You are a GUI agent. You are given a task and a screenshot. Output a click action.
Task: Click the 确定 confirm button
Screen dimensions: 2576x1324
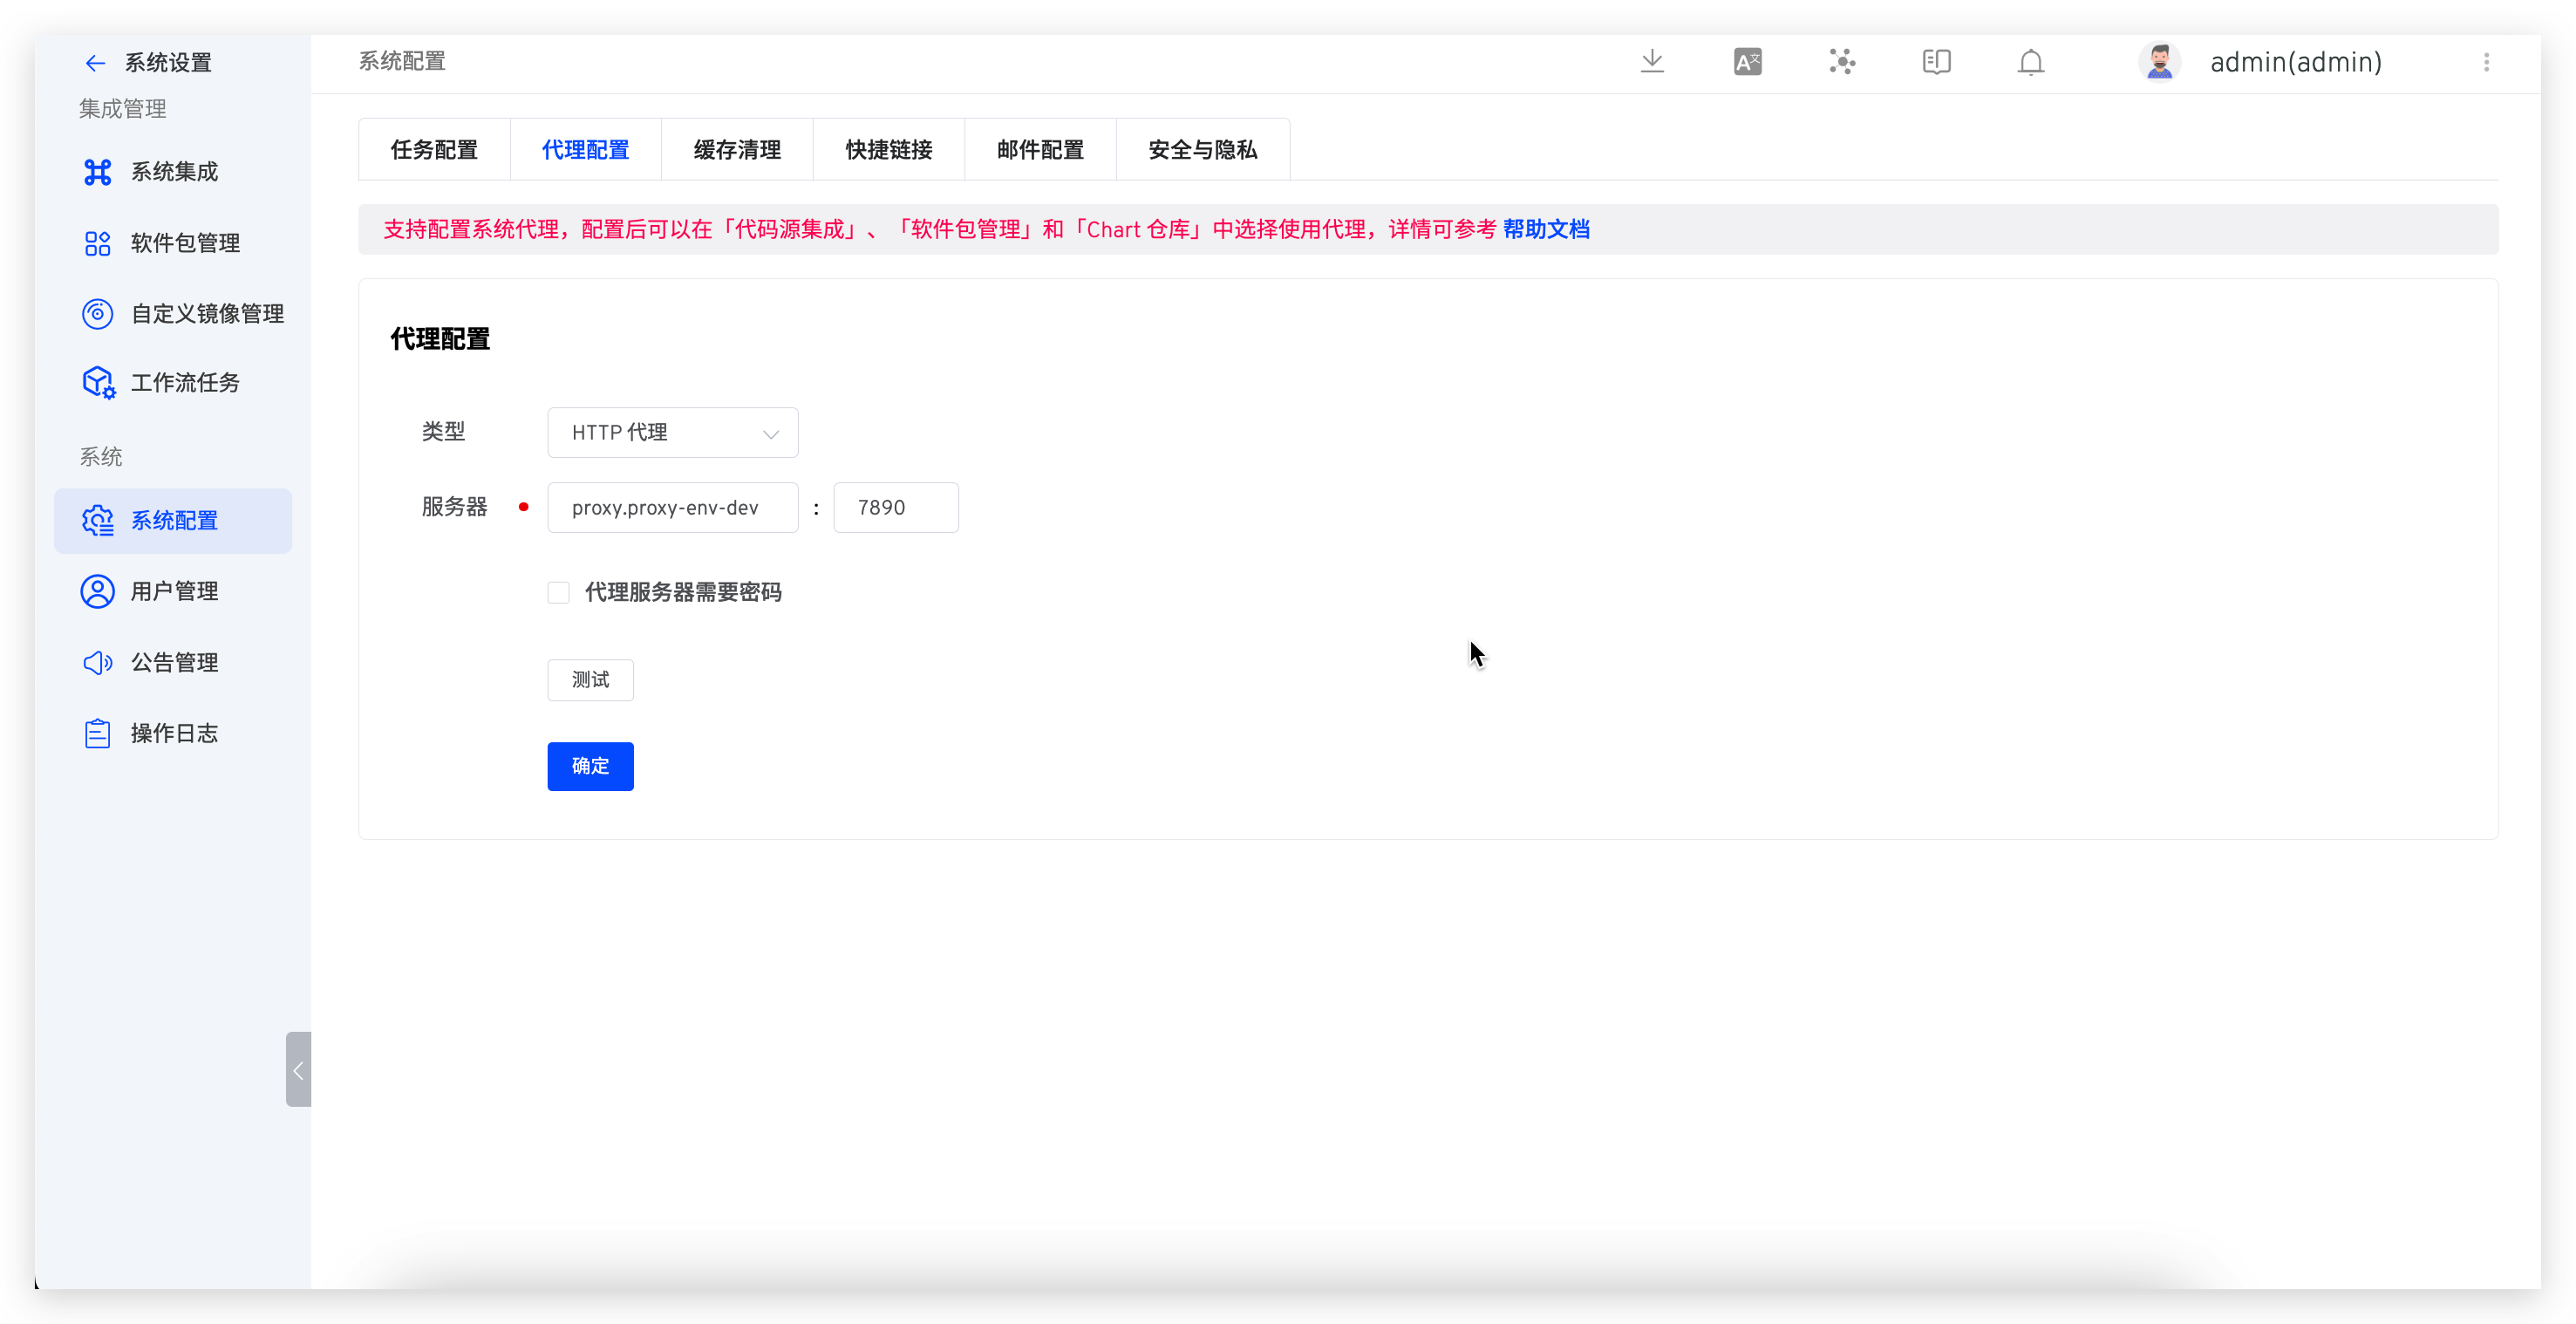[x=590, y=766]
